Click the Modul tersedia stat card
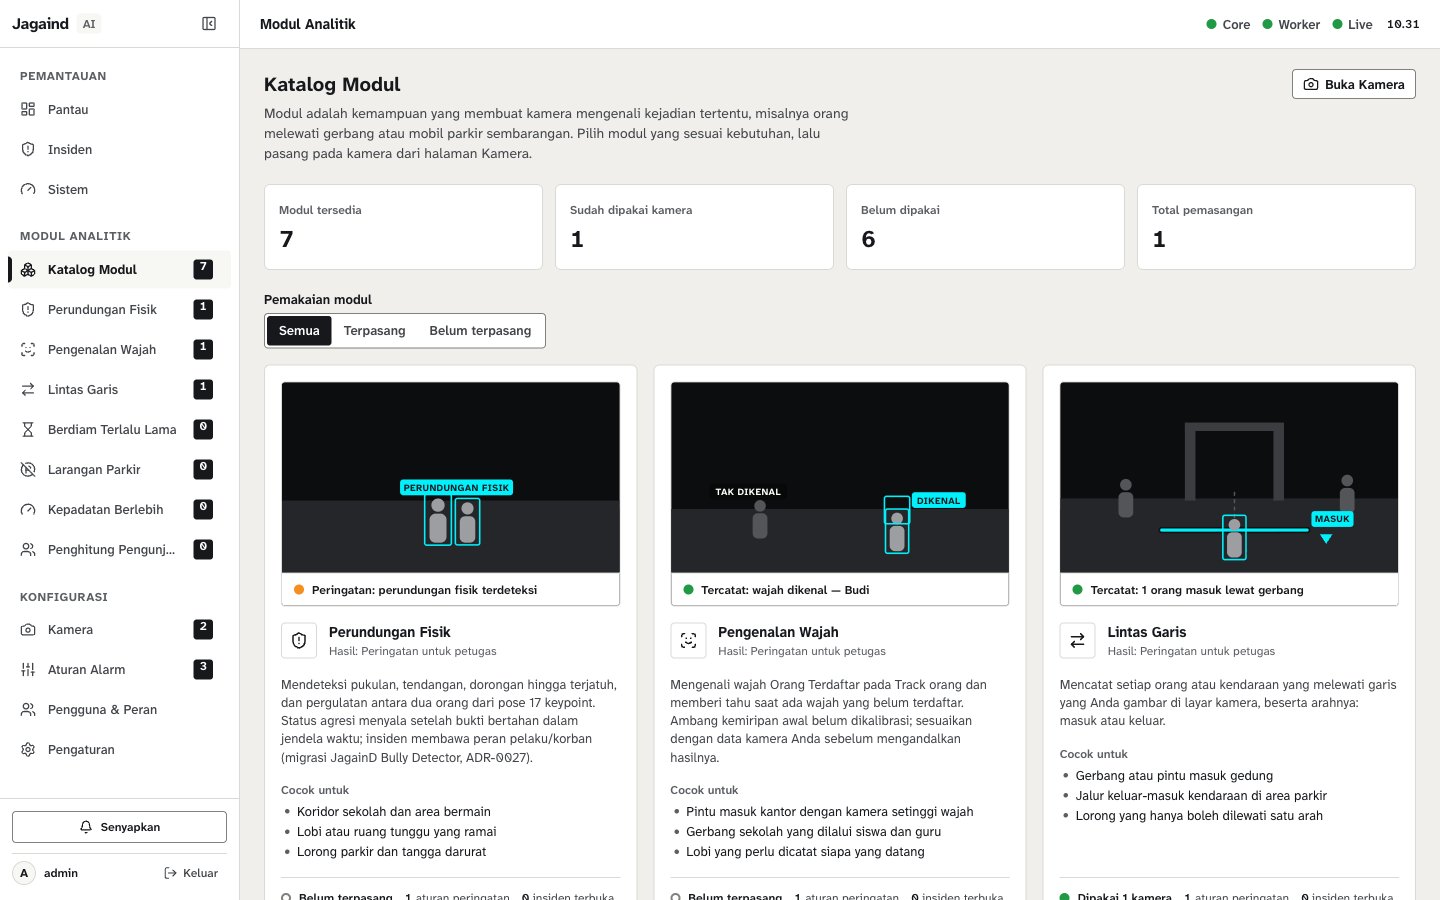The image size is (1440, 900). coord(403,227)
